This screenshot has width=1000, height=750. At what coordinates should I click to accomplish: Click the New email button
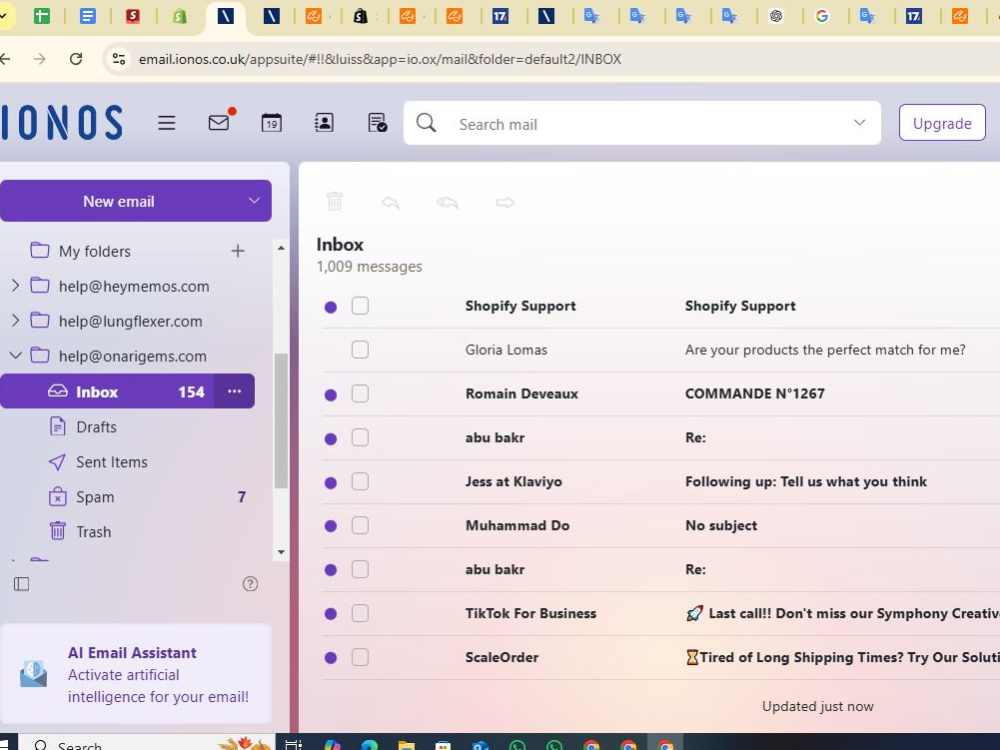tap(119, 201)
